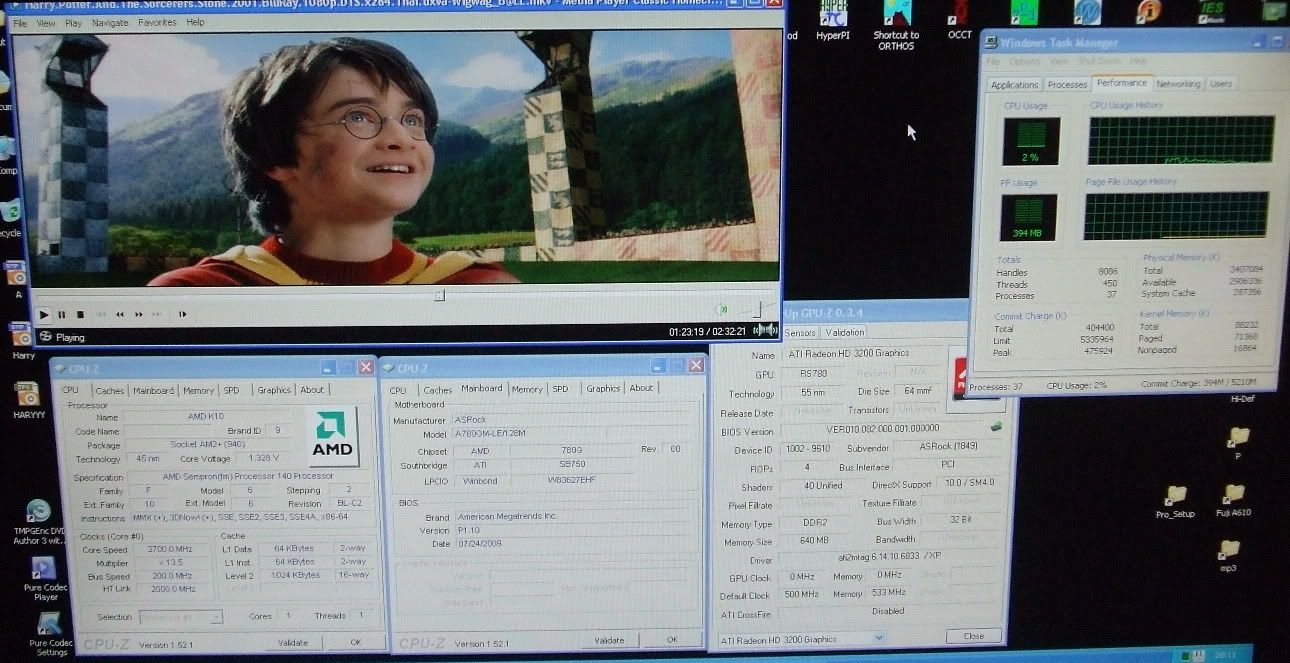Click the rewind button in Media Player Classic
This screenshot has height=663, width=1290.
120,314
